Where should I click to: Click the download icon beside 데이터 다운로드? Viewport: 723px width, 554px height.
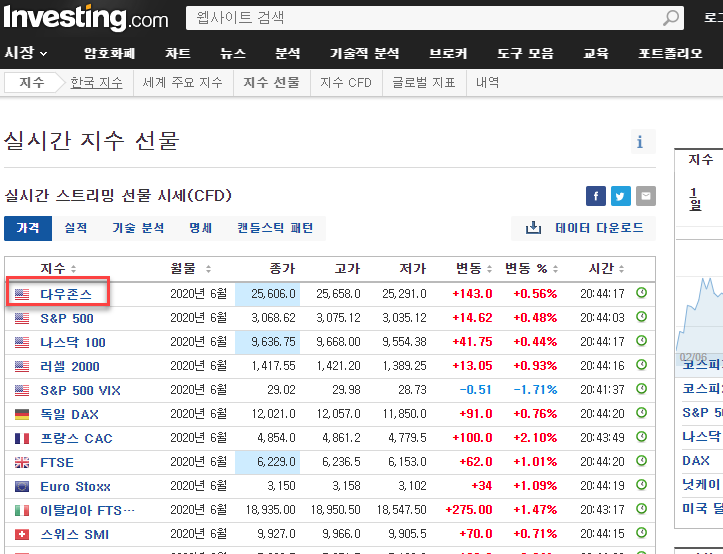533,227
